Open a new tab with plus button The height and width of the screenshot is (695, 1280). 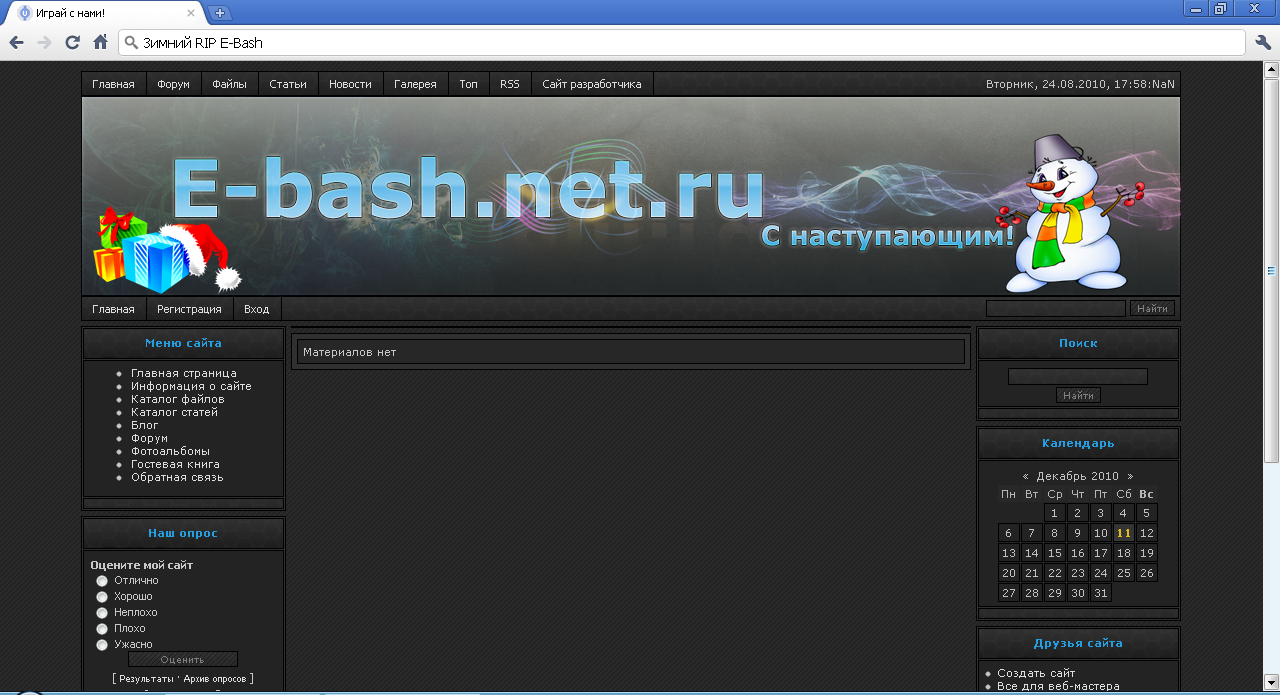[x=220, y=13]
